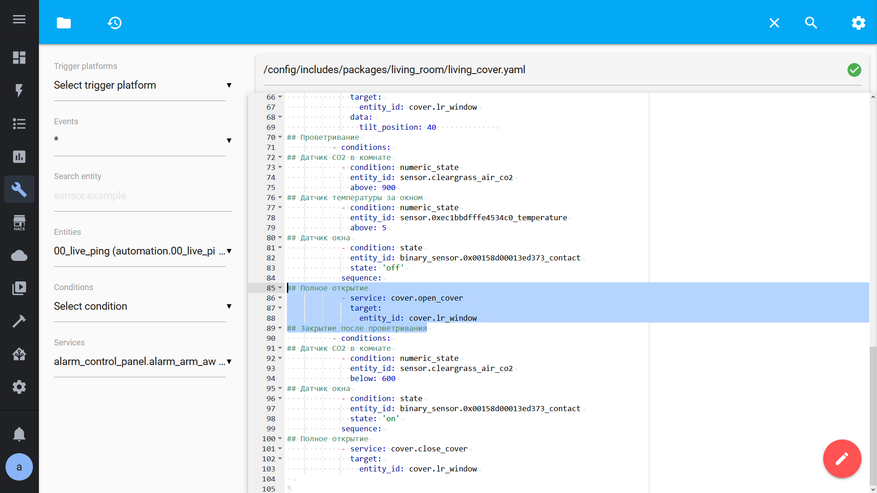Click the git history clock icon
The height and width of the screenshot is (493, 877).
click(x=115, y=23)
